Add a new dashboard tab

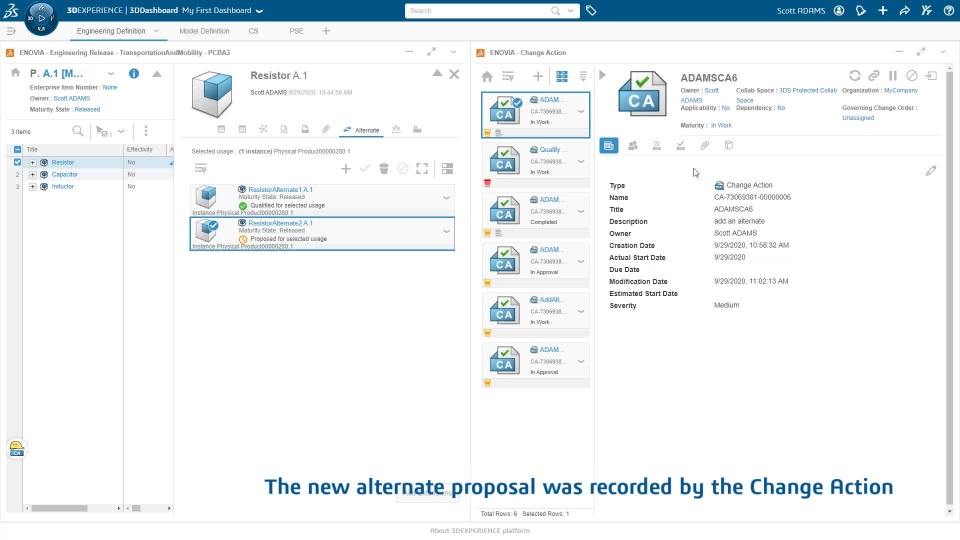click(326, 31)
